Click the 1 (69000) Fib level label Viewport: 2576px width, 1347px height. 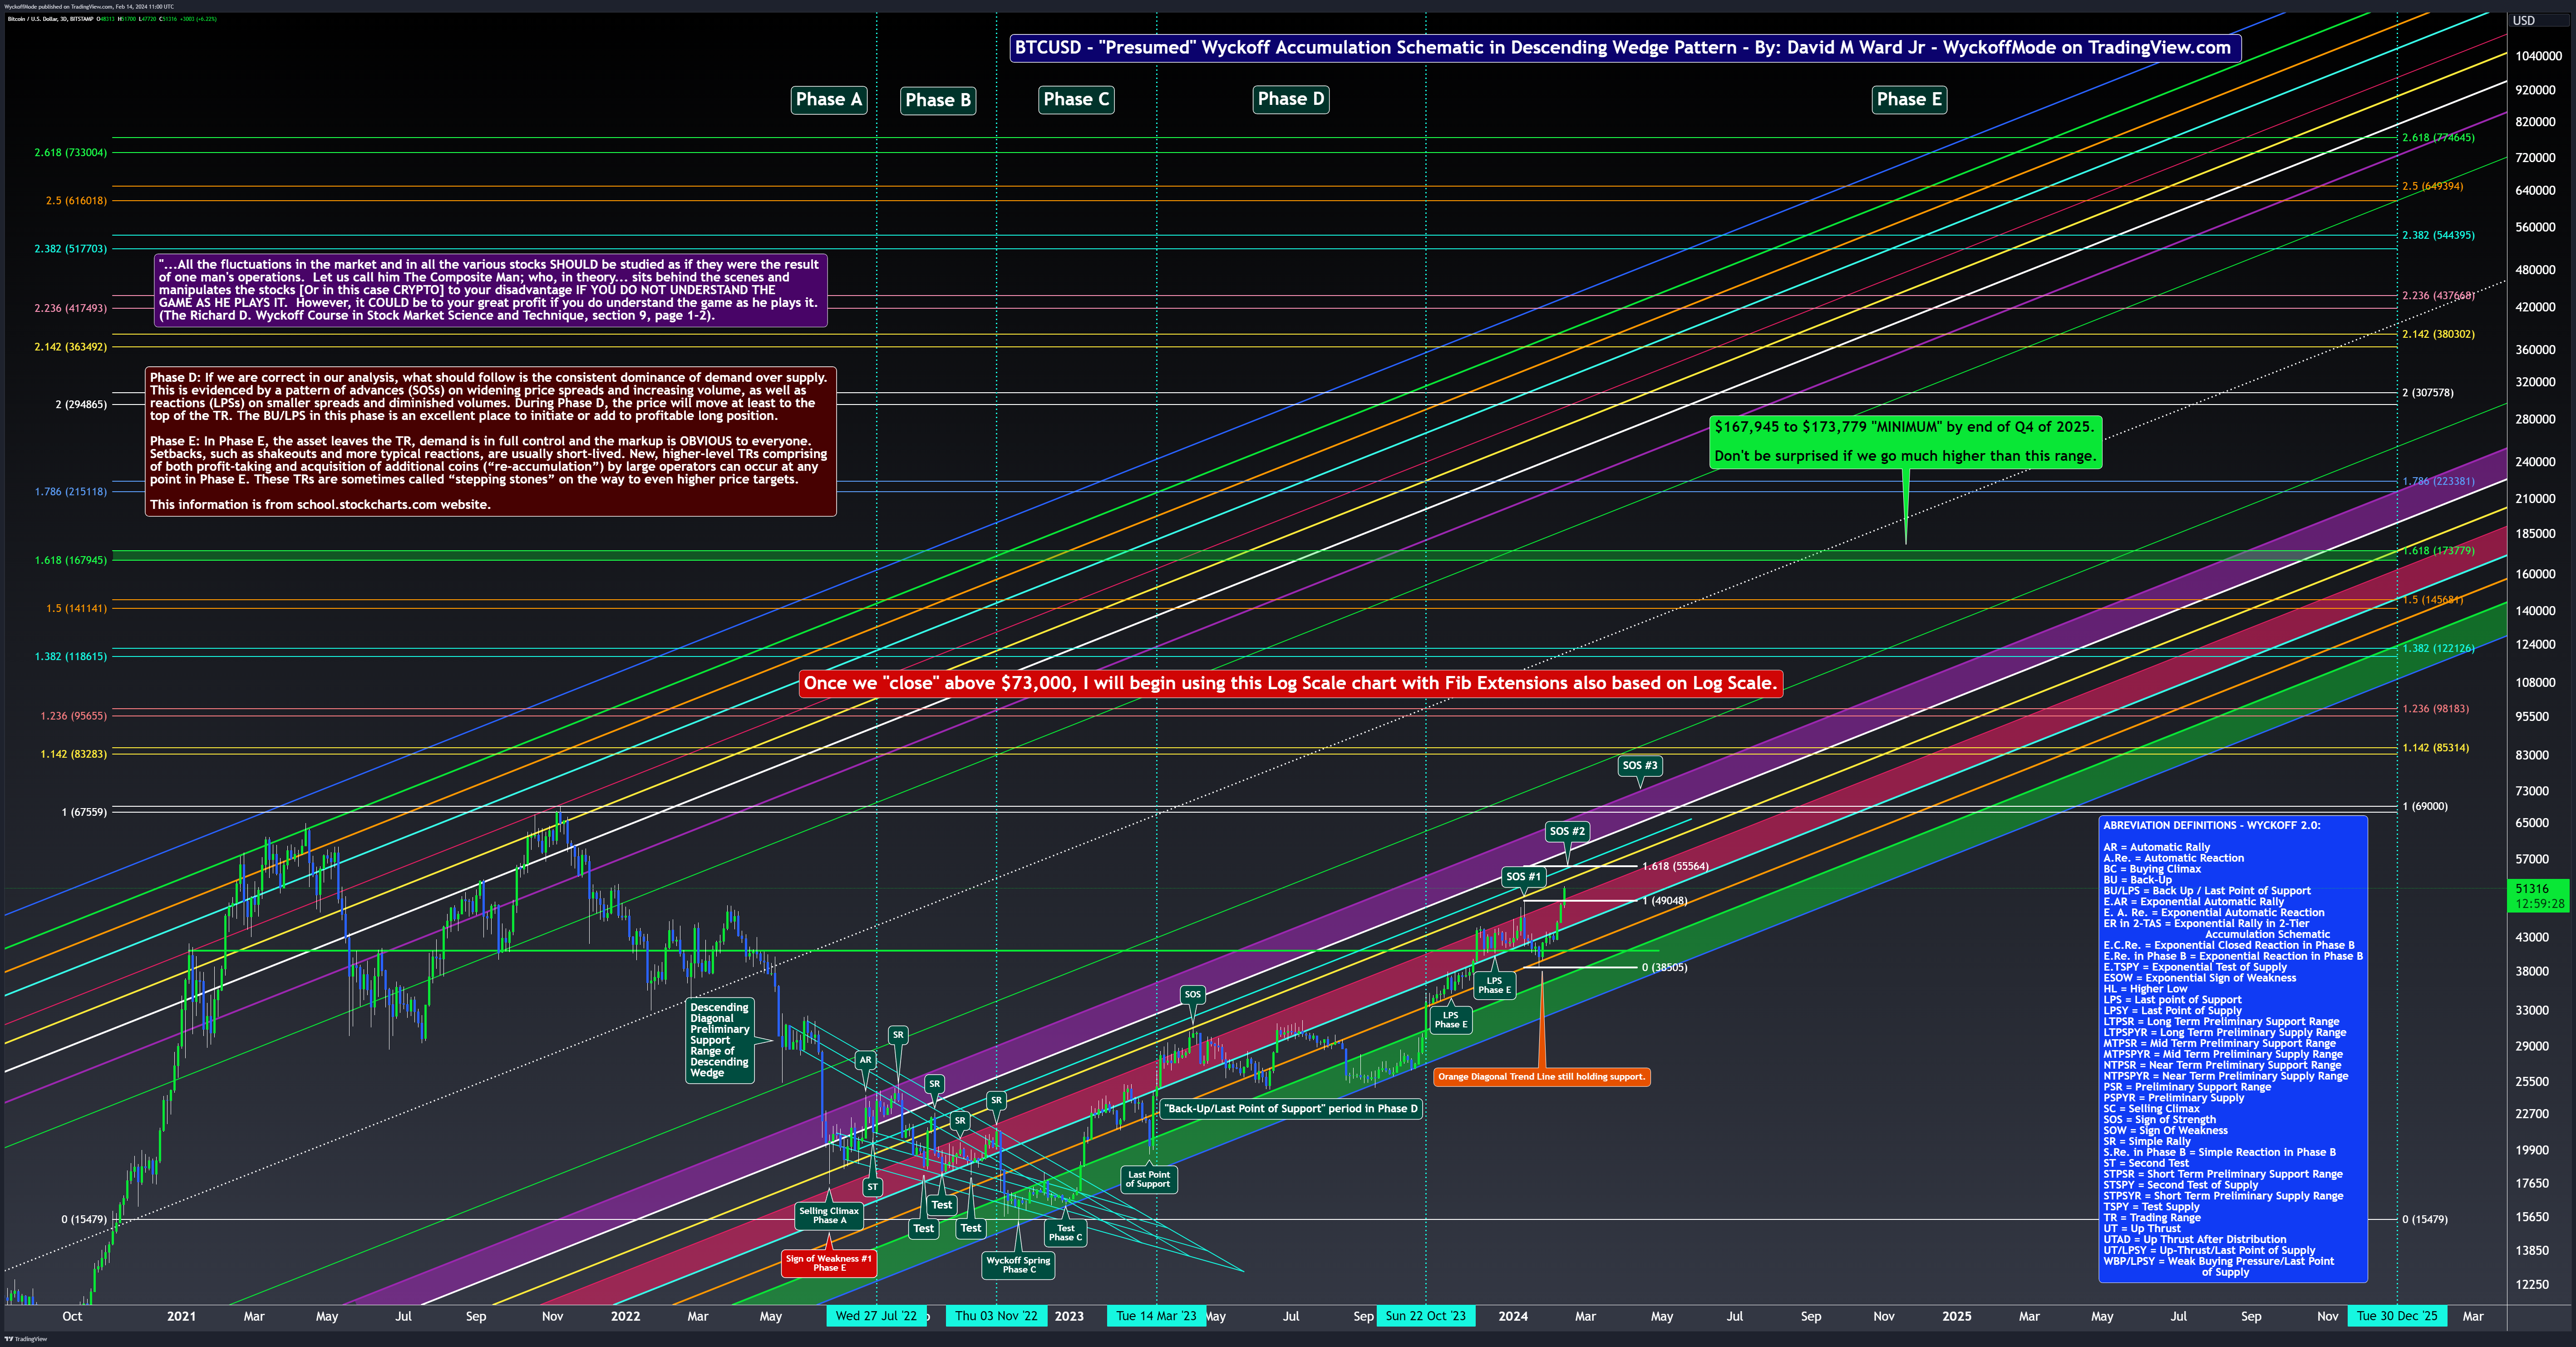2424,806
